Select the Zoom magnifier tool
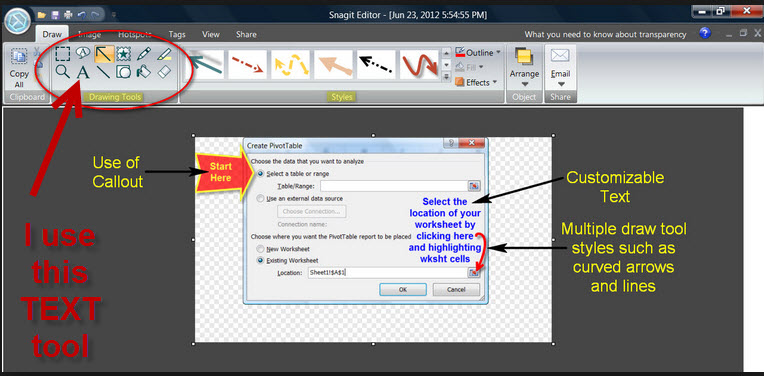Image resolution: width=764 pixels, height=376 pixels. (62, 72)
